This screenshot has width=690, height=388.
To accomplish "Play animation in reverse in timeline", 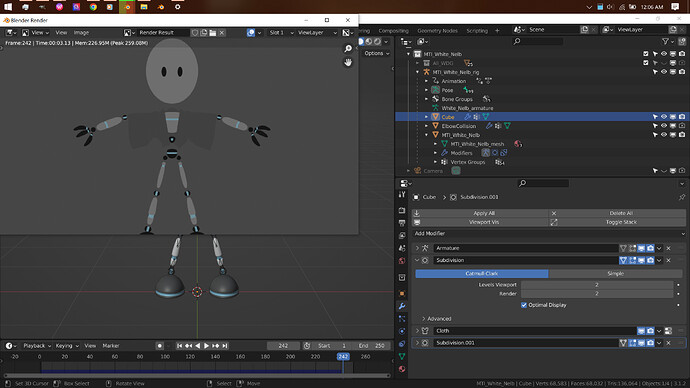I will [x=198, y=346].
